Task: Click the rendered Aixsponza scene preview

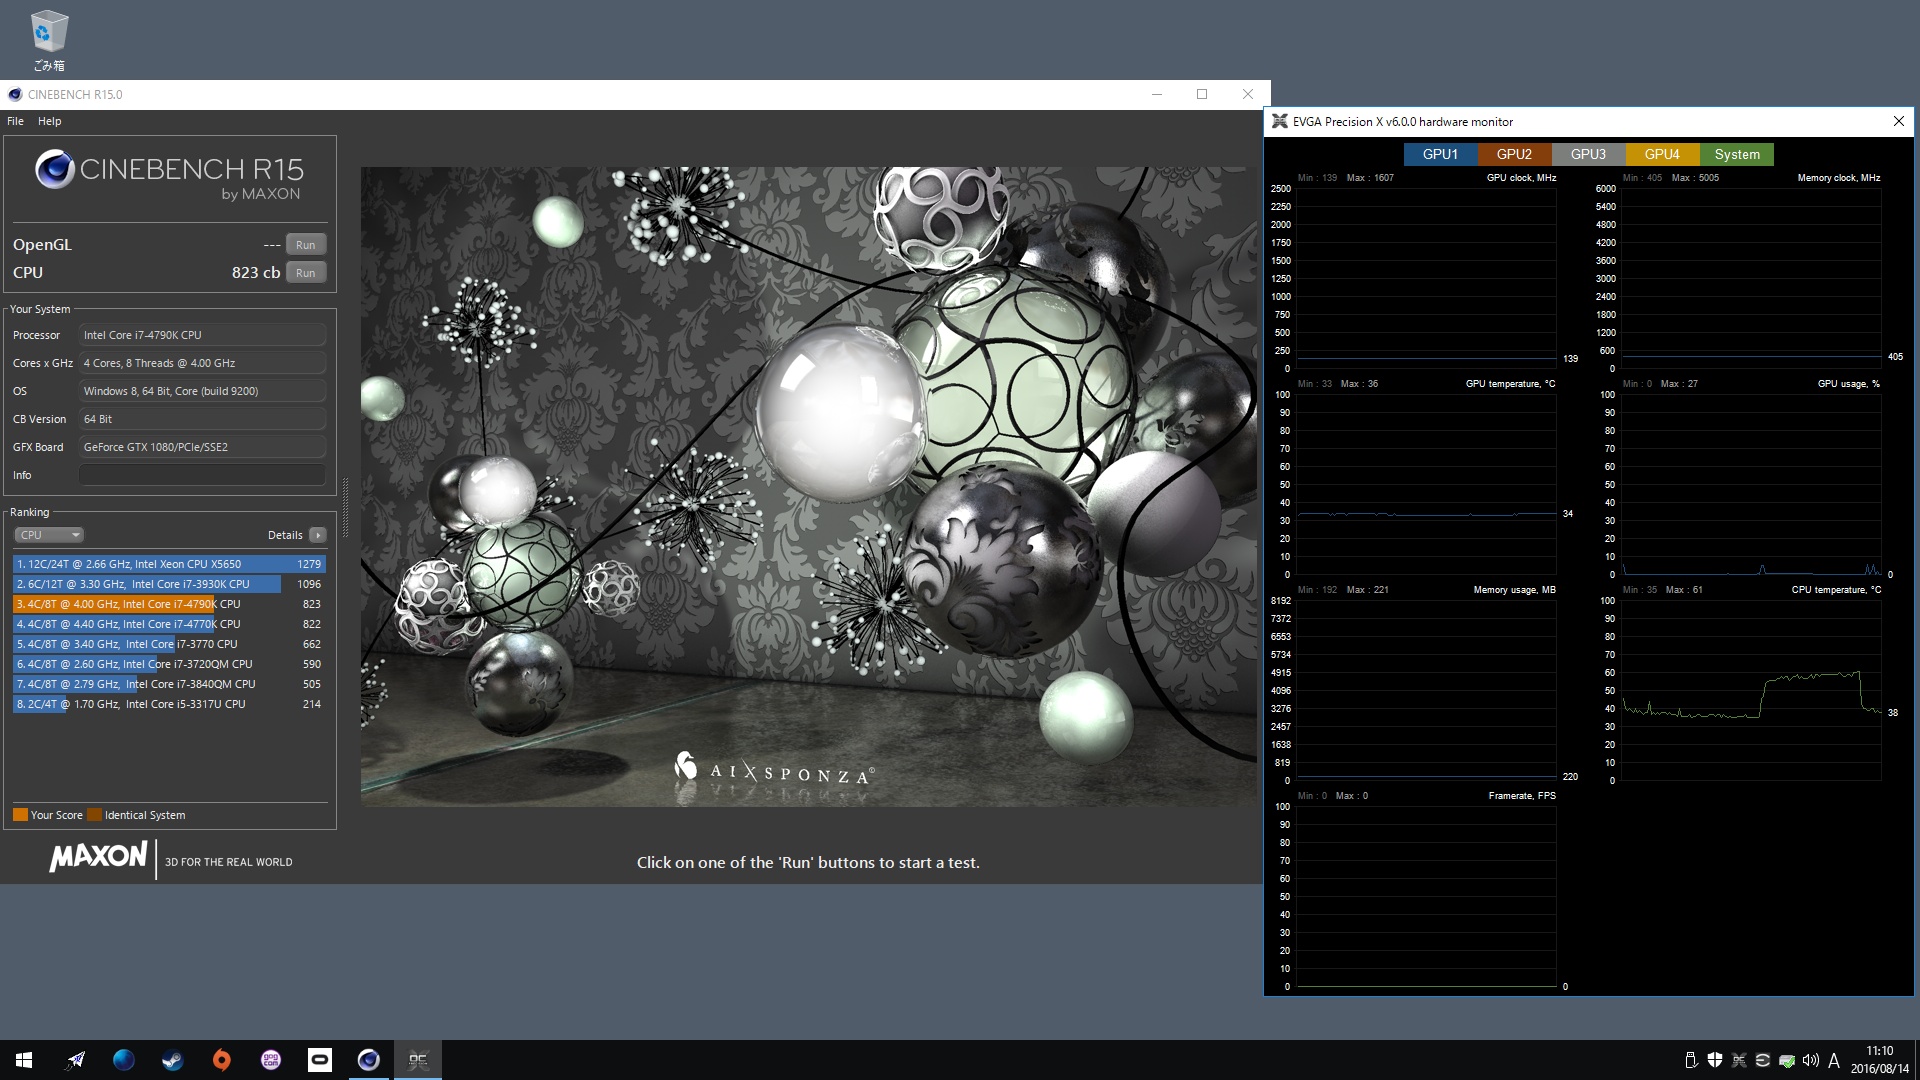Action: pyautogui.click(x=808, y=486)
